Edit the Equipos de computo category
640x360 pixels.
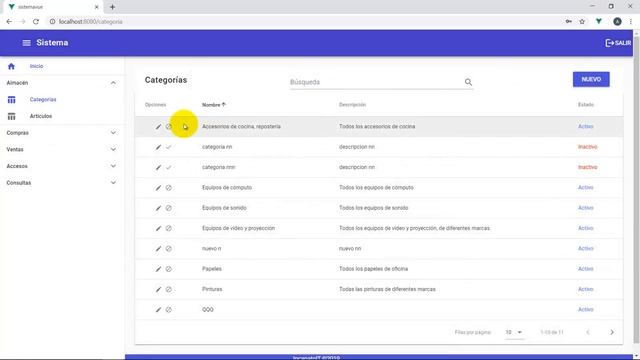pyautogui.click(x=158, y=188)
